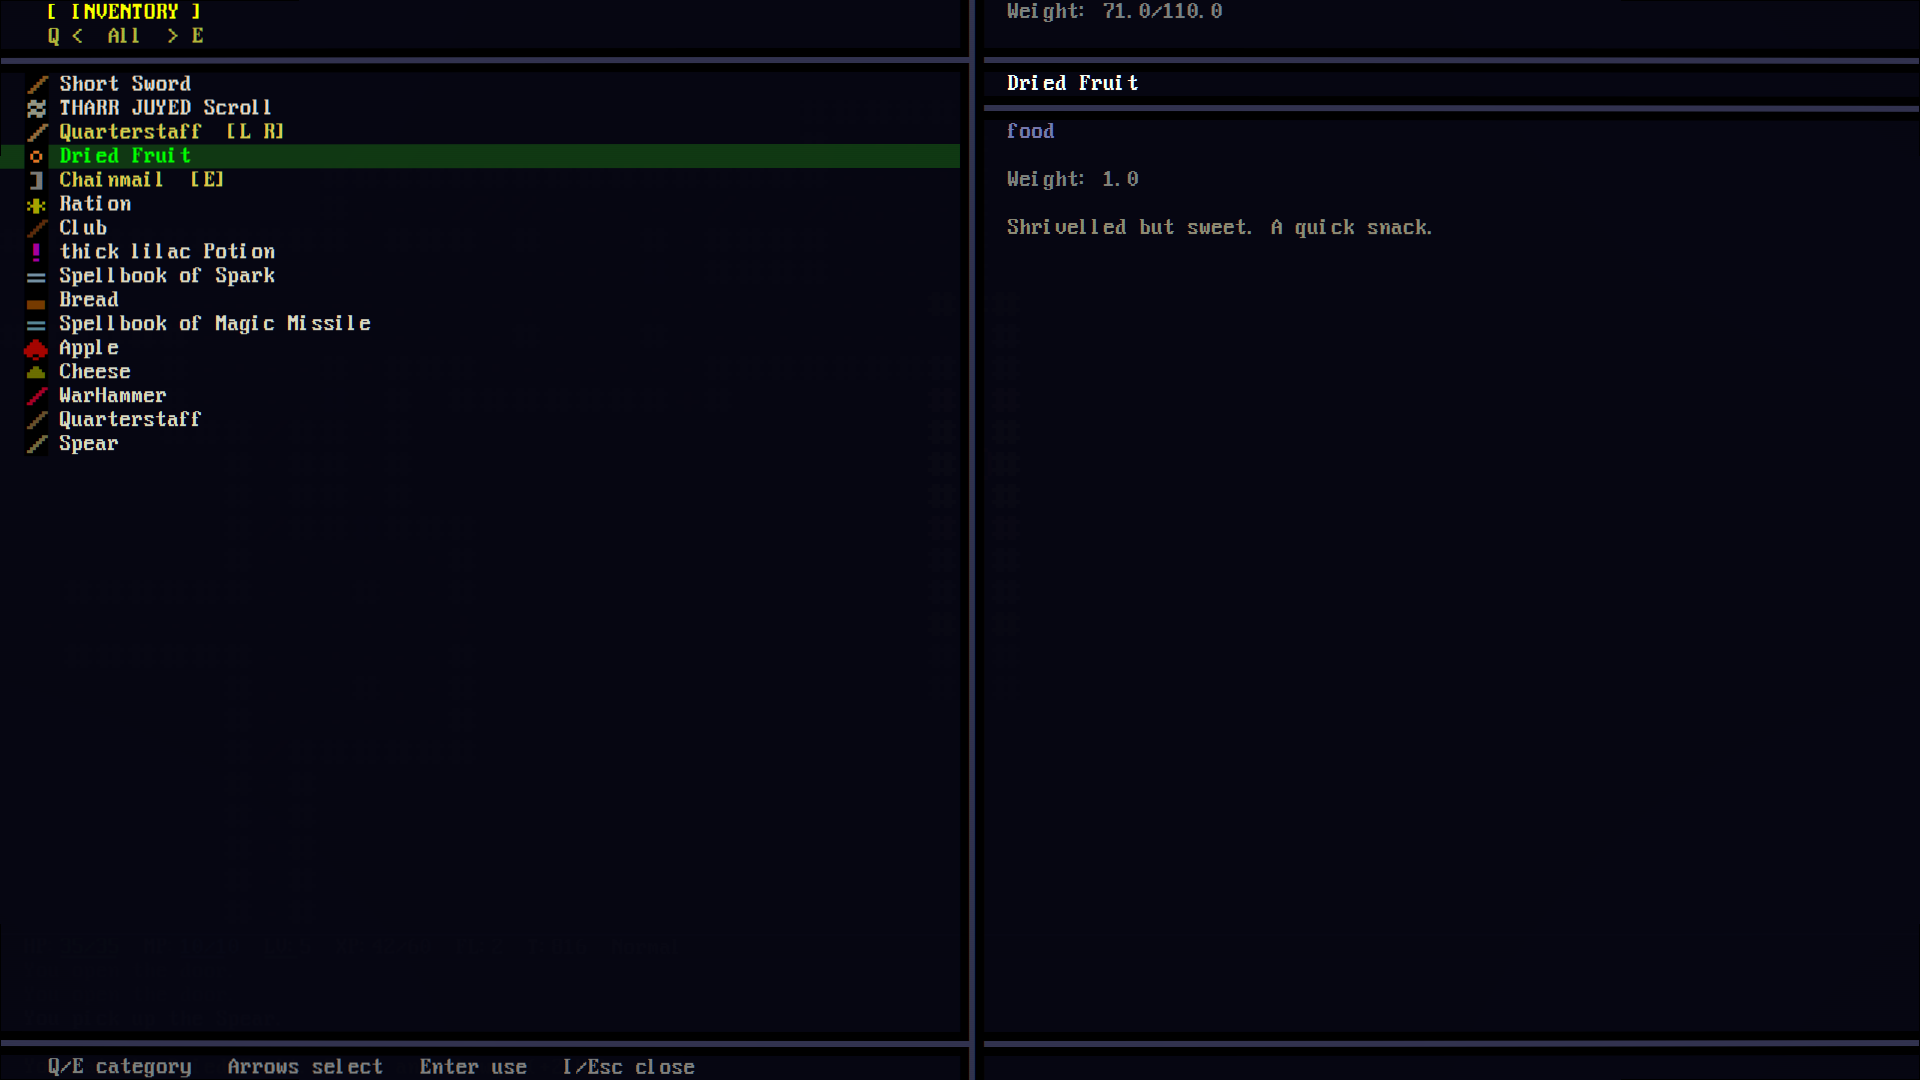Select the THARR JUYED Scroll row

pyautogui.click(x=480, y=108)
